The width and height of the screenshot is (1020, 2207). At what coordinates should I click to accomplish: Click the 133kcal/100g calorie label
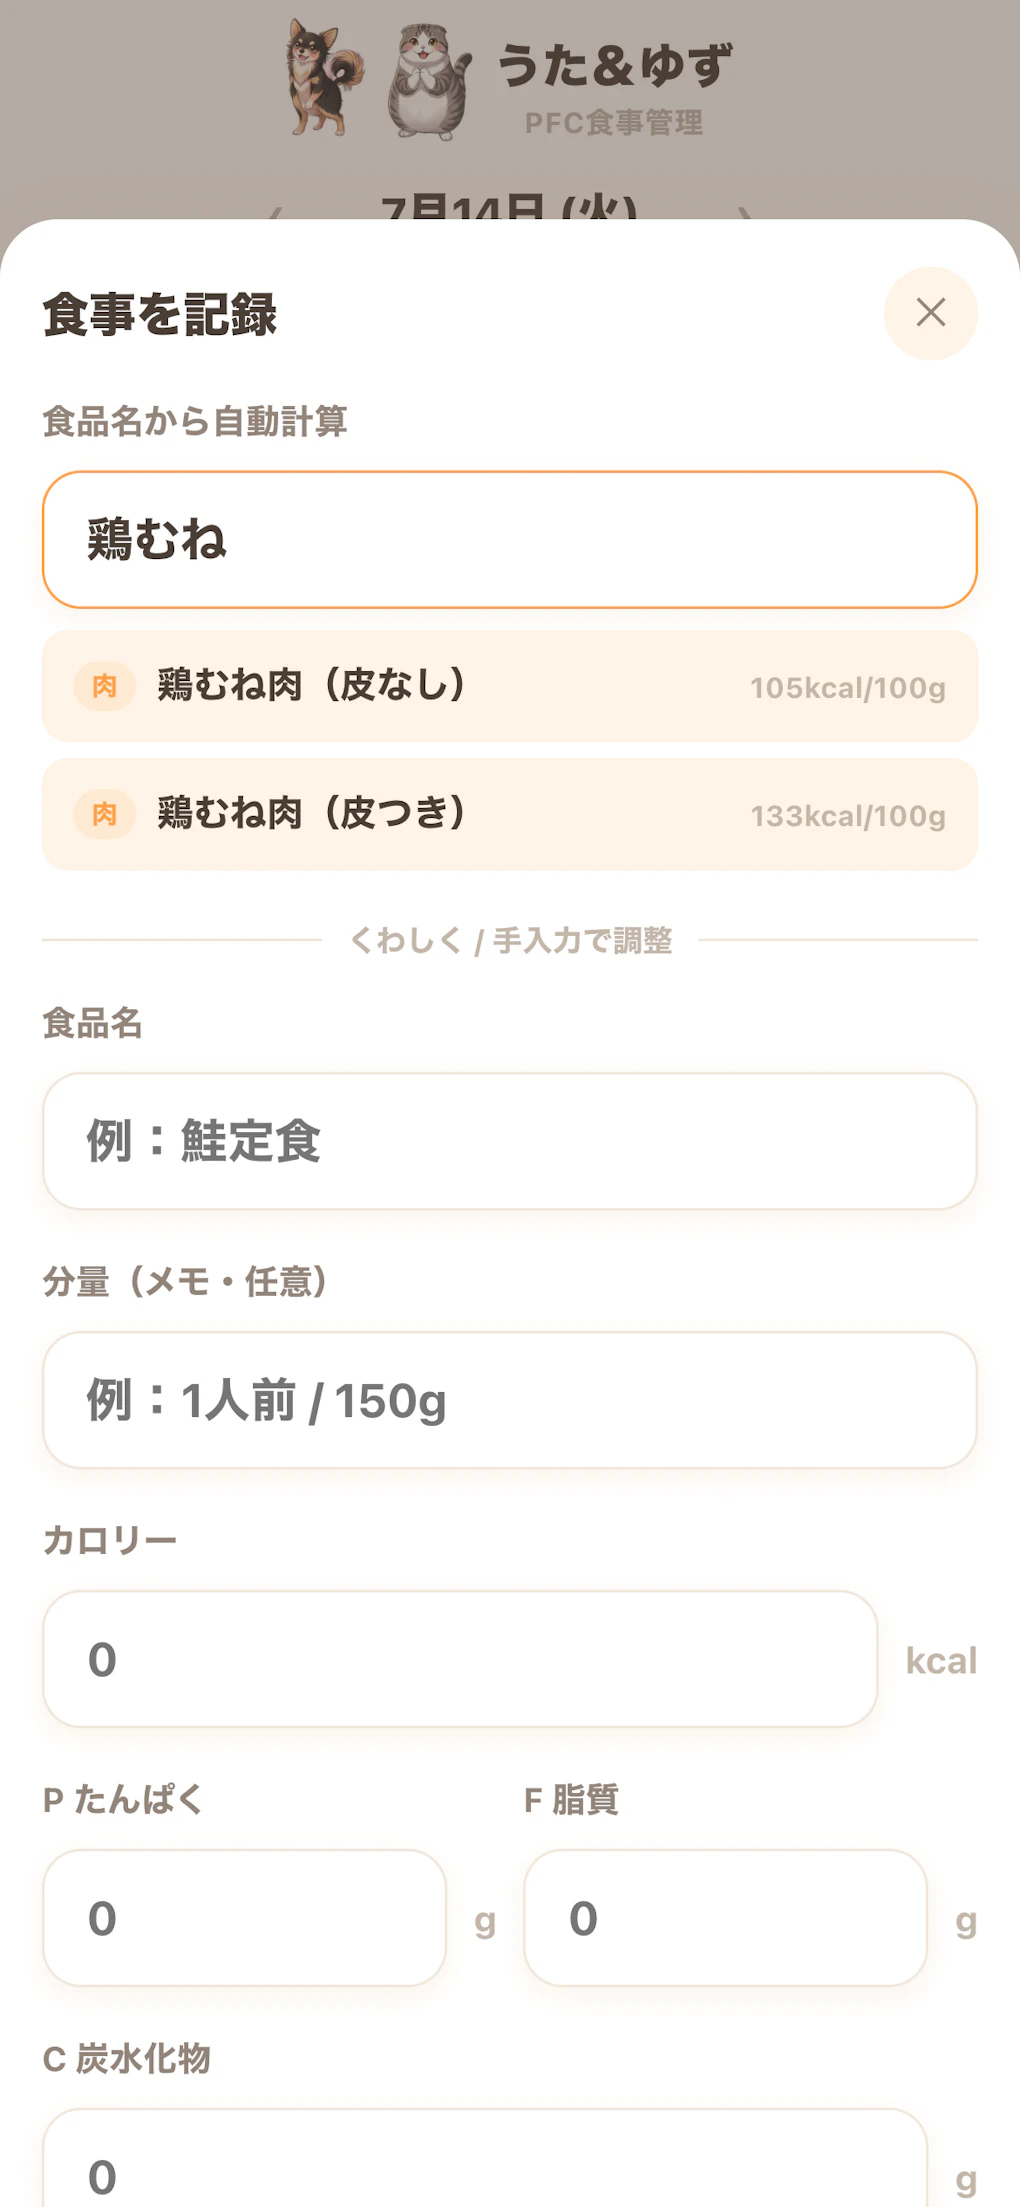point(848,816)
